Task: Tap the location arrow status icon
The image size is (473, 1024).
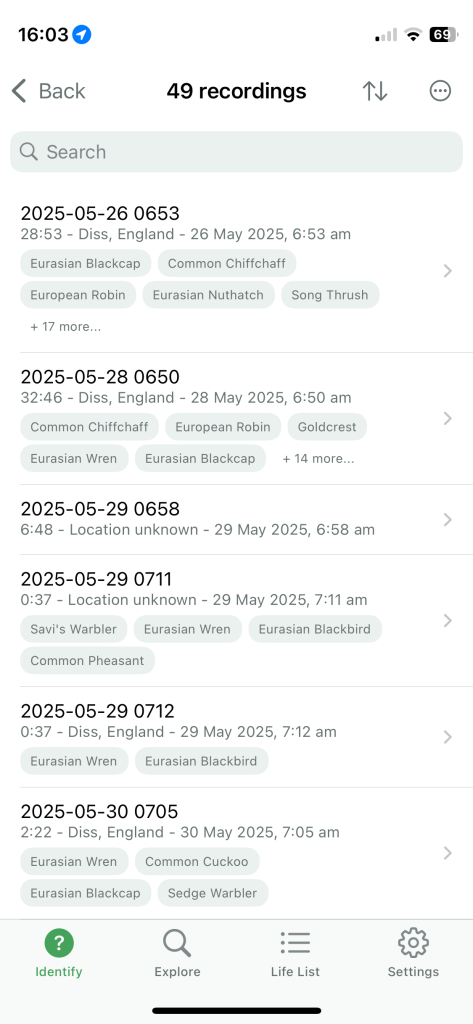Action: 82,34
